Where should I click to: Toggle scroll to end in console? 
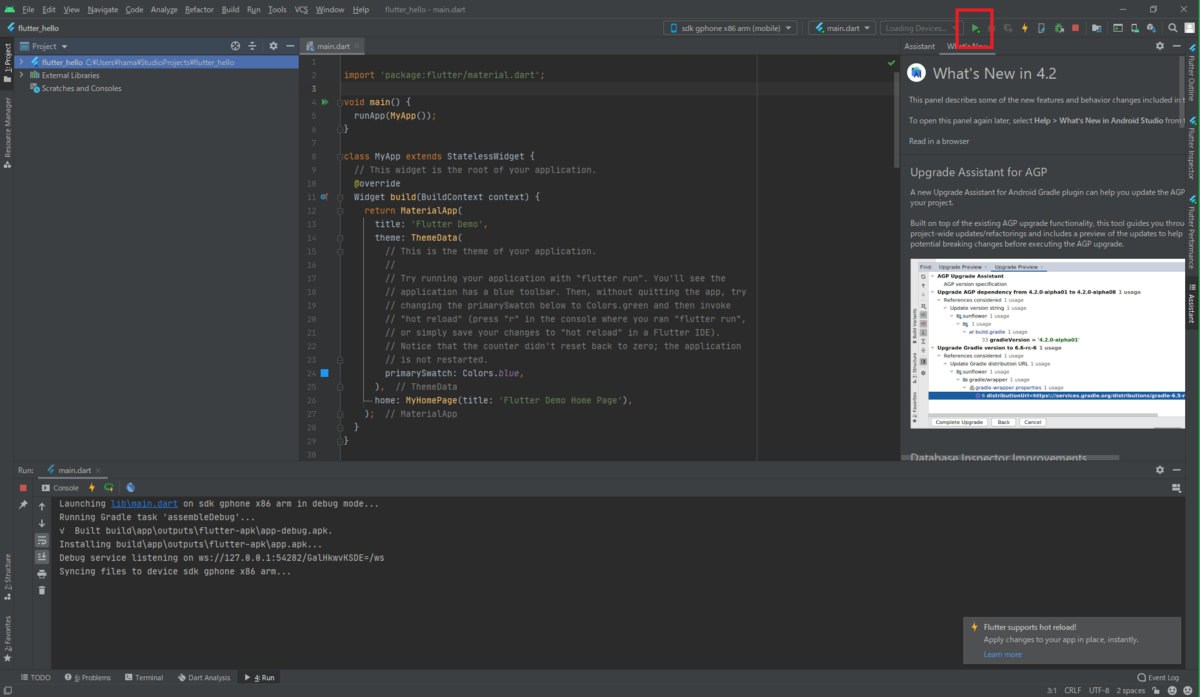coord(42,557)
